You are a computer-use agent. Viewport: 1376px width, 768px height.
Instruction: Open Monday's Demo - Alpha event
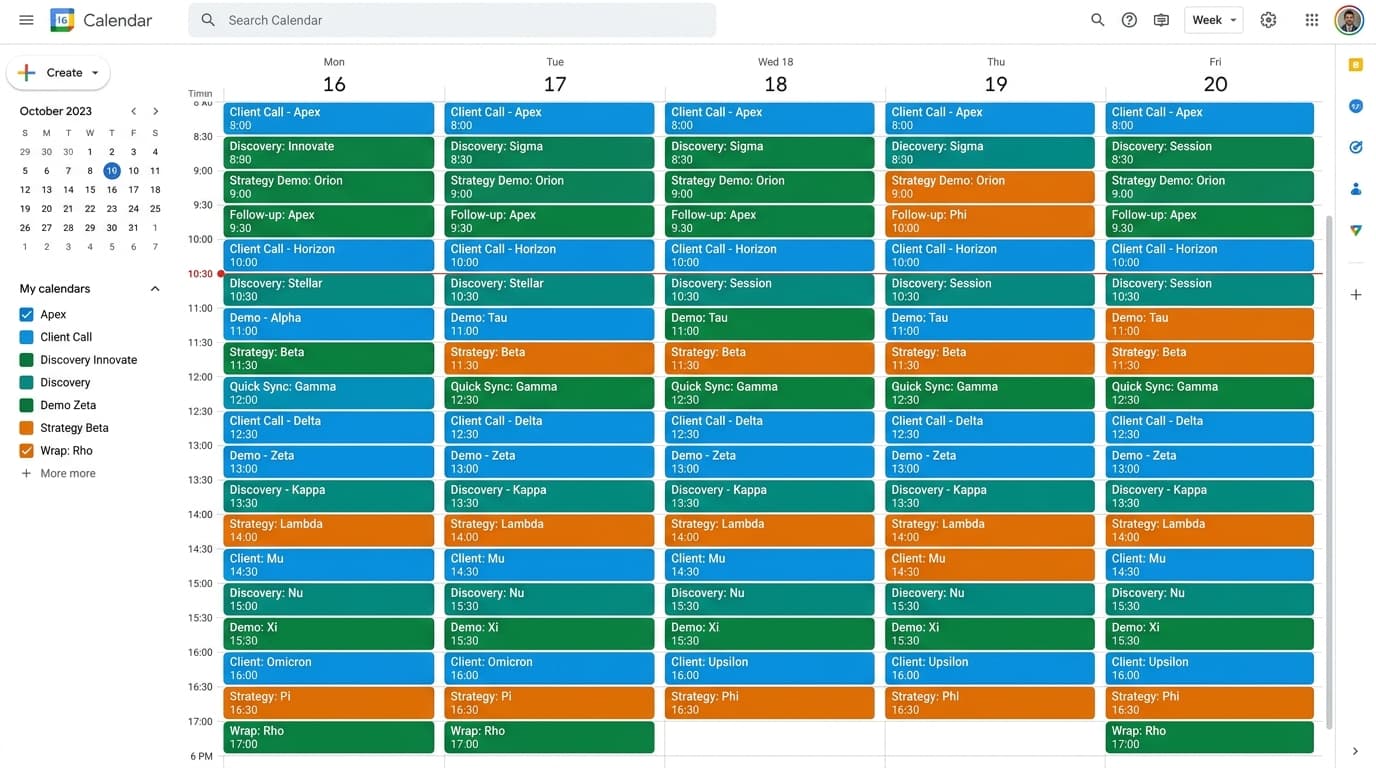pyautogui.click(x=329, y=324)
